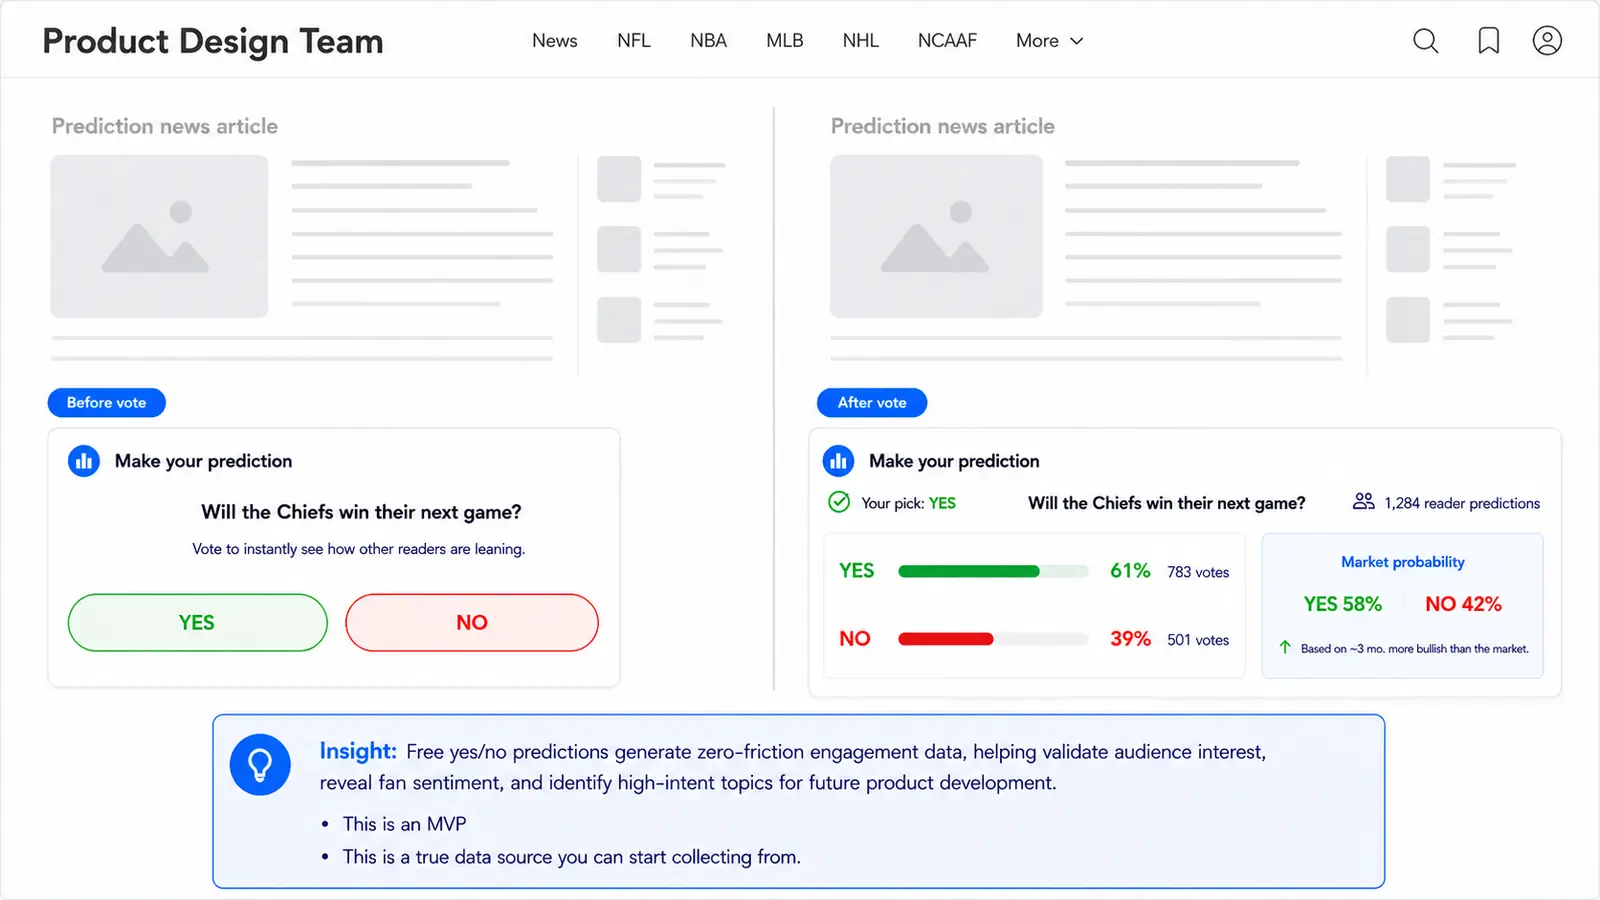Viewport: 1600px width, 900px height.
Task: Click the 501 votes count
Action: point(1198,640)
